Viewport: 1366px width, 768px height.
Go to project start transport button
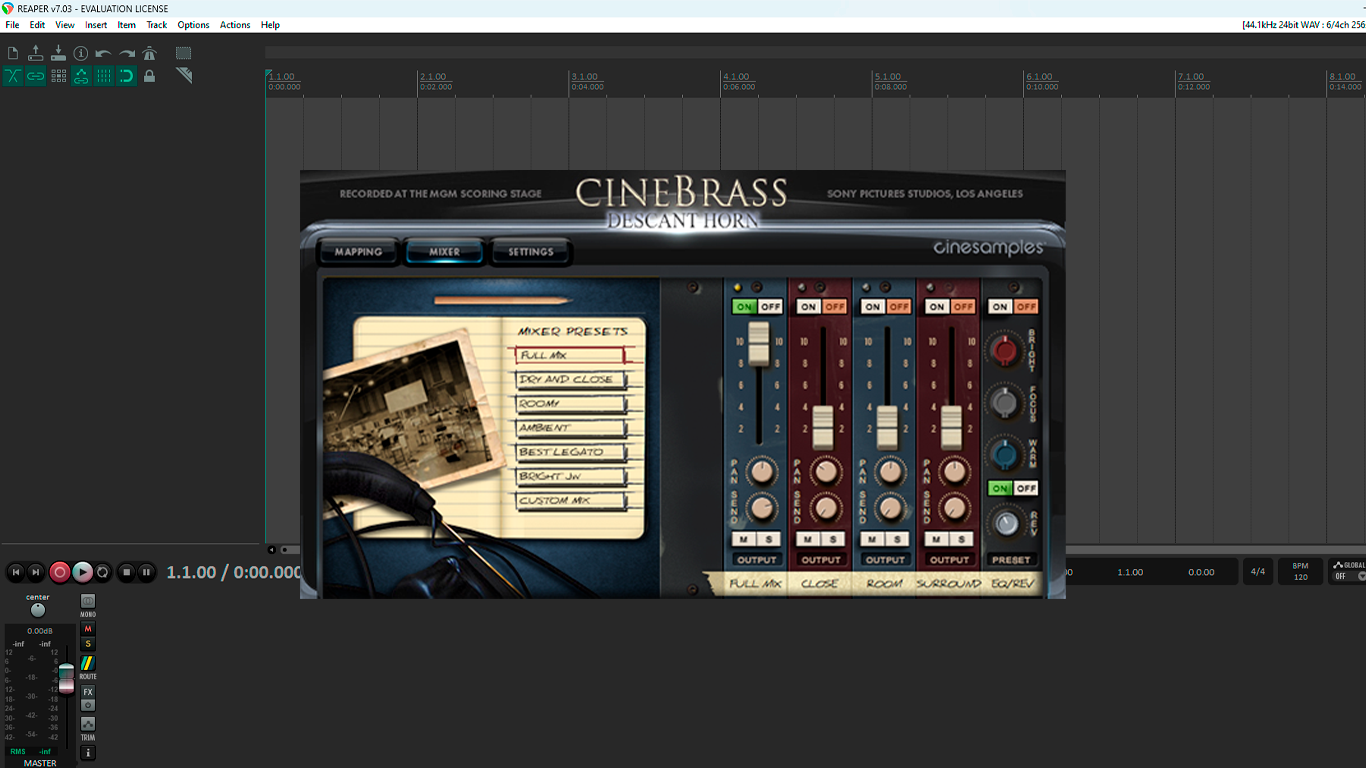click(x=15, y=572)
